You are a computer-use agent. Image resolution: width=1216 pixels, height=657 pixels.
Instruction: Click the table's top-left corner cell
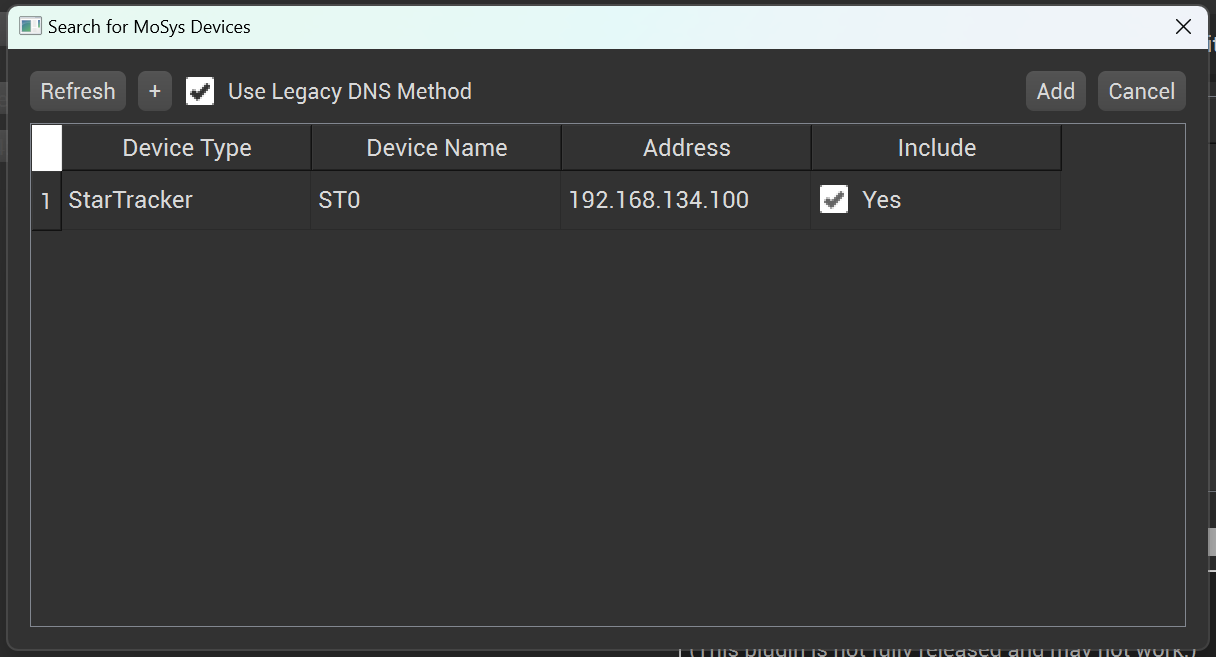click(46, 148)
